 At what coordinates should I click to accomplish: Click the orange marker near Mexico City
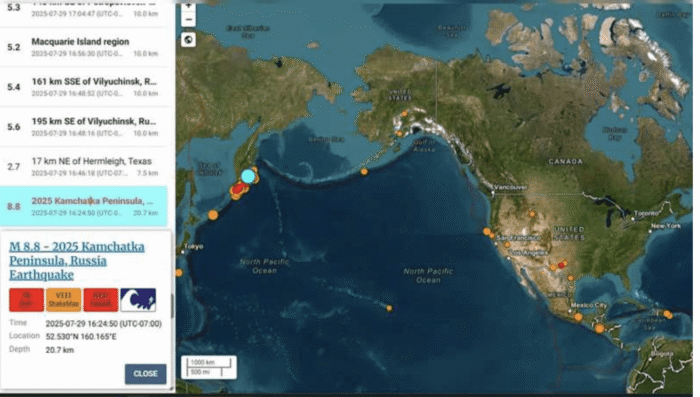578,318
